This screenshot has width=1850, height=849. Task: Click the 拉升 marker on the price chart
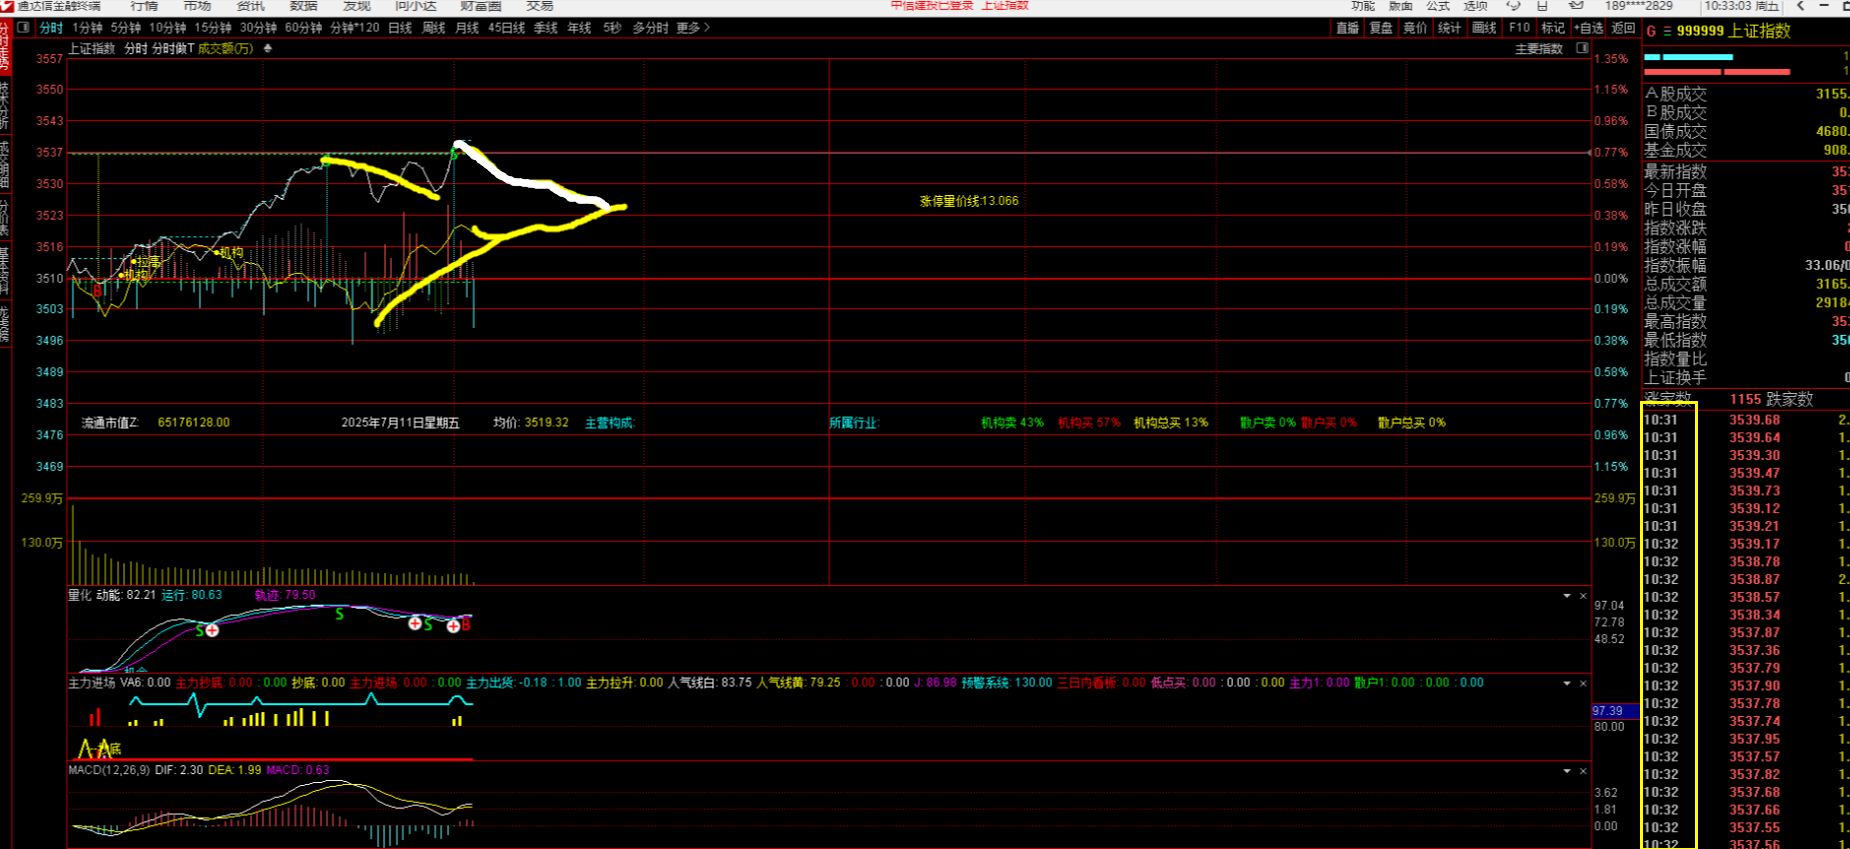click(145, 261)
